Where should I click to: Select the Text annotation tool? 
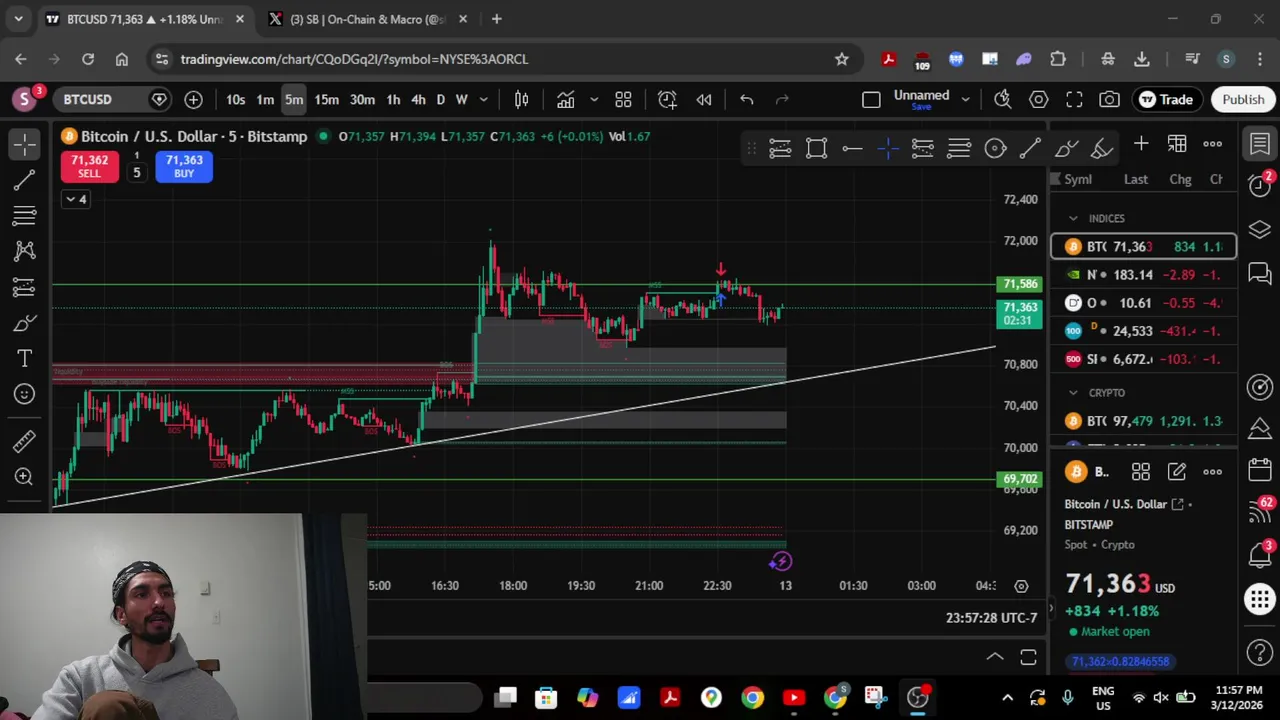tap(24, 358)
